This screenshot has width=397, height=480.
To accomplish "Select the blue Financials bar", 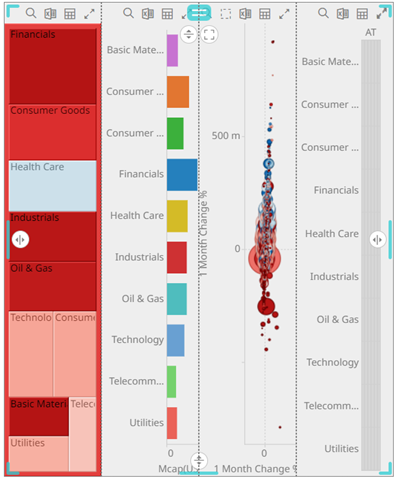I will tap(182, 175).
